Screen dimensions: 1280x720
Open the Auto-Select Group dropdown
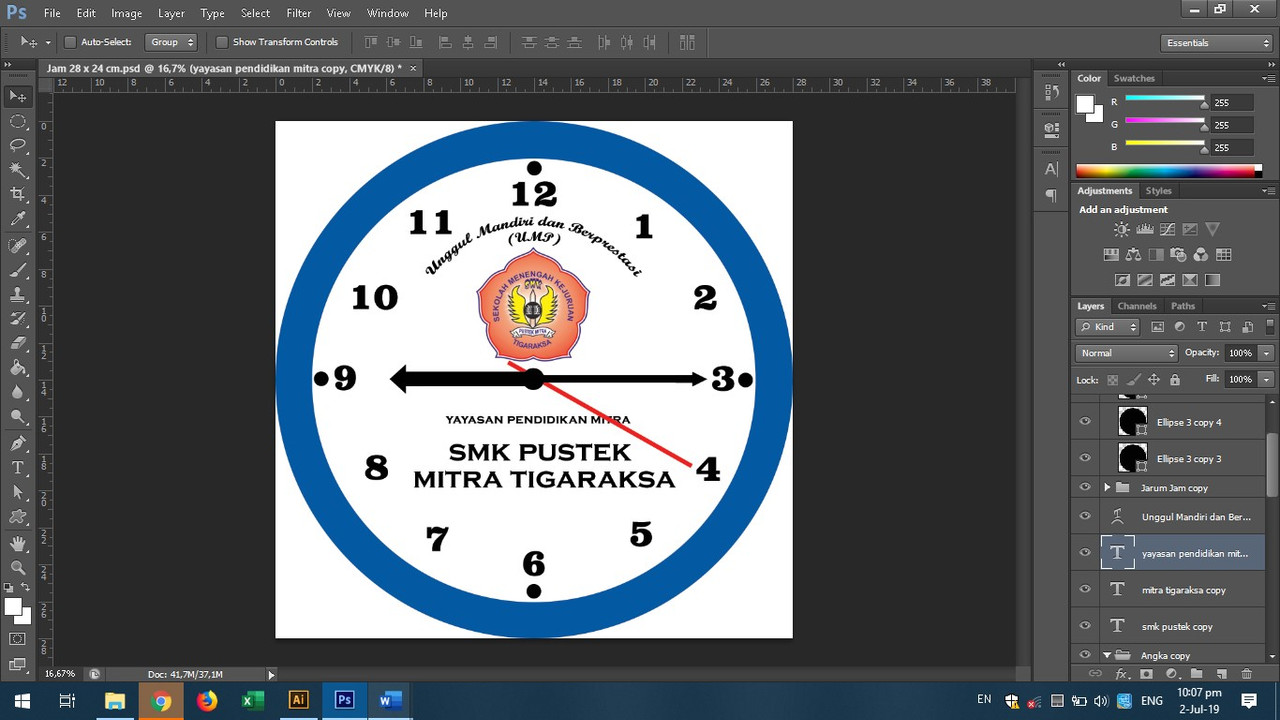[x=171, y=42]
